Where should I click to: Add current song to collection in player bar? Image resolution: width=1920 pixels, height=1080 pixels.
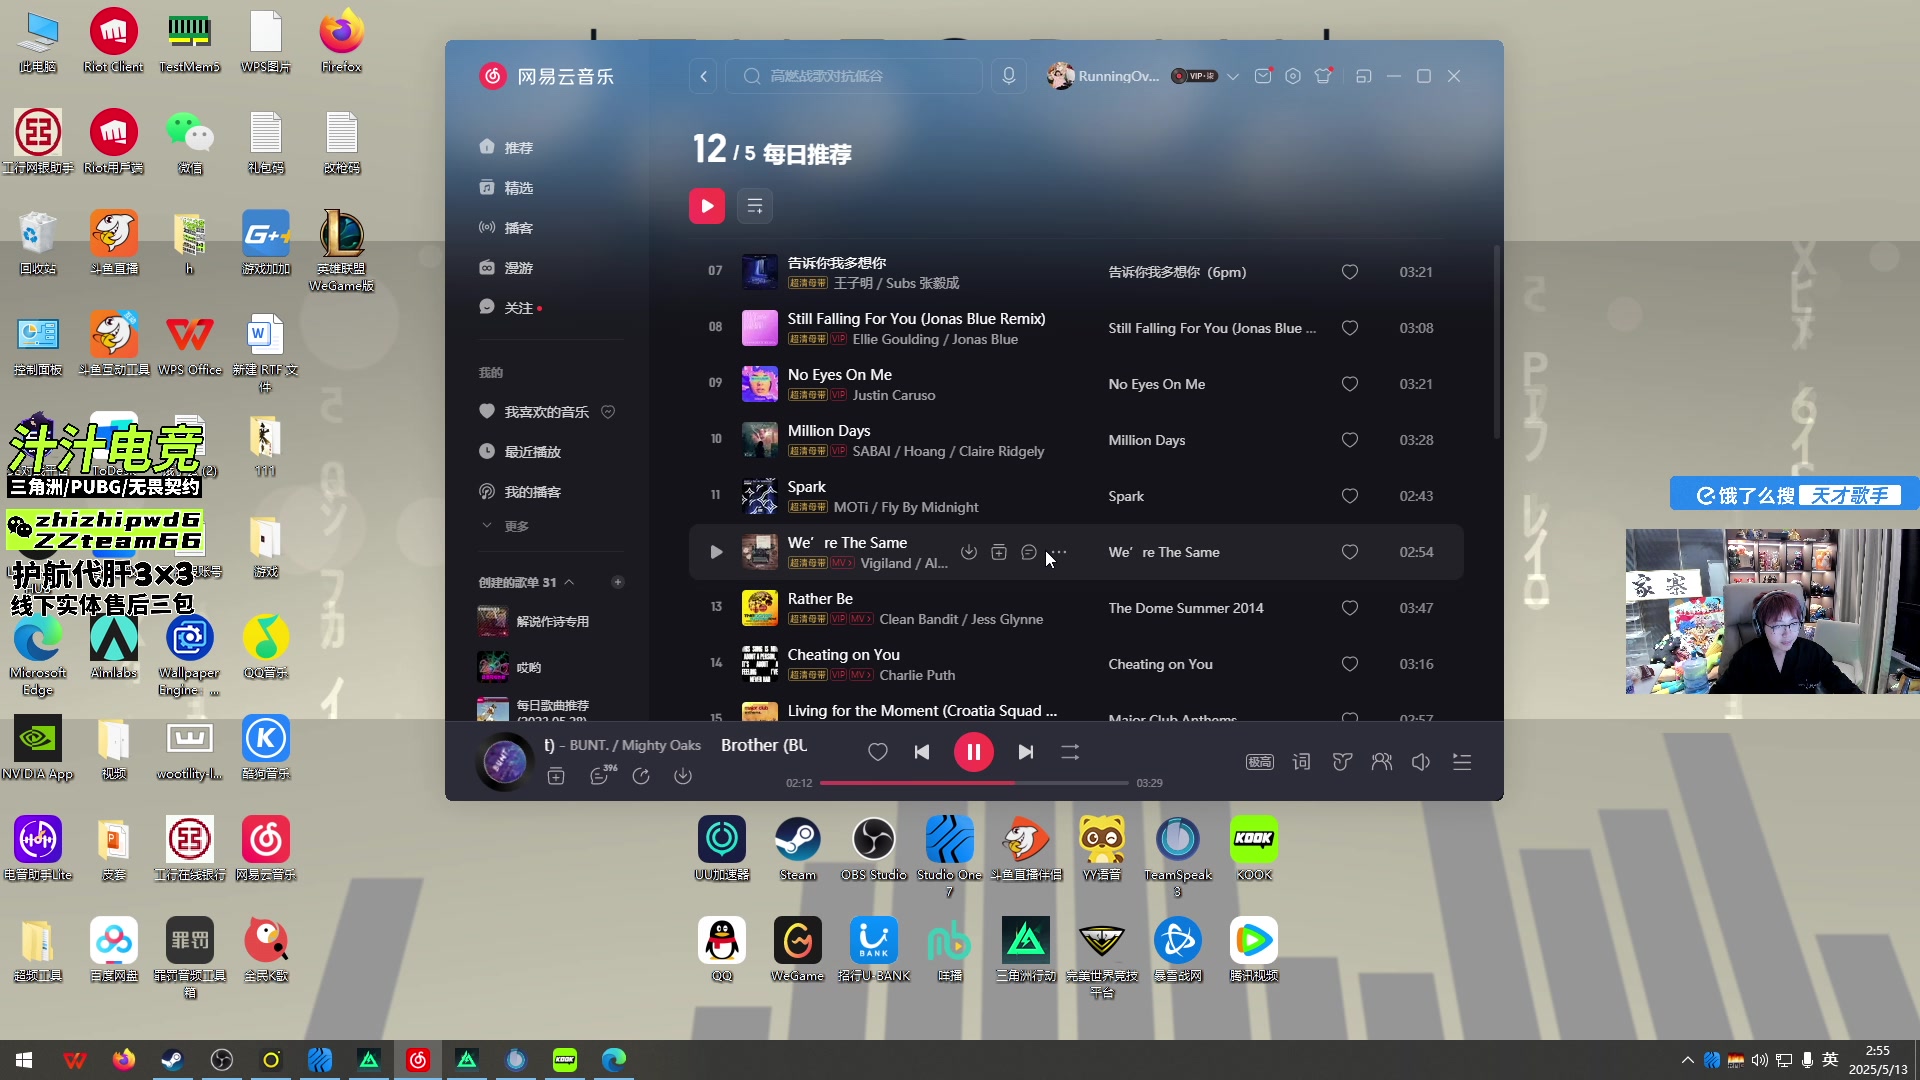[557, 776]
